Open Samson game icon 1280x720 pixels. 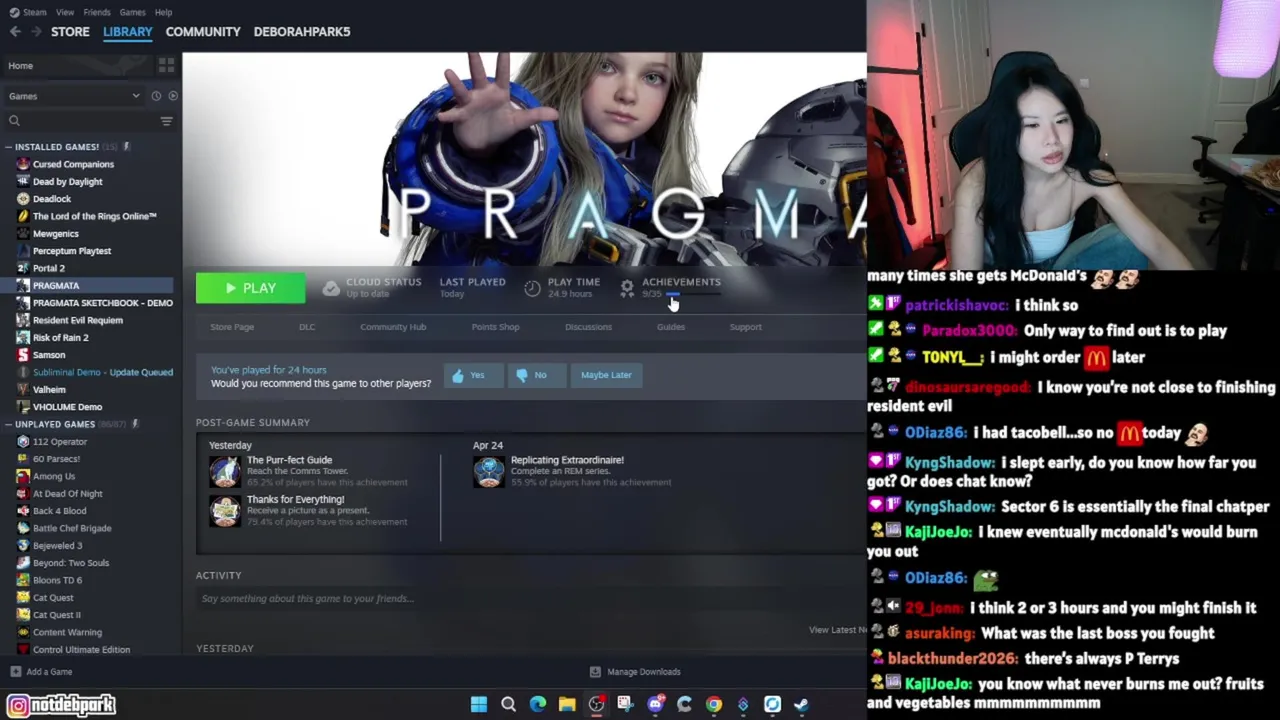pyautogui.click(x=22, y=355)
